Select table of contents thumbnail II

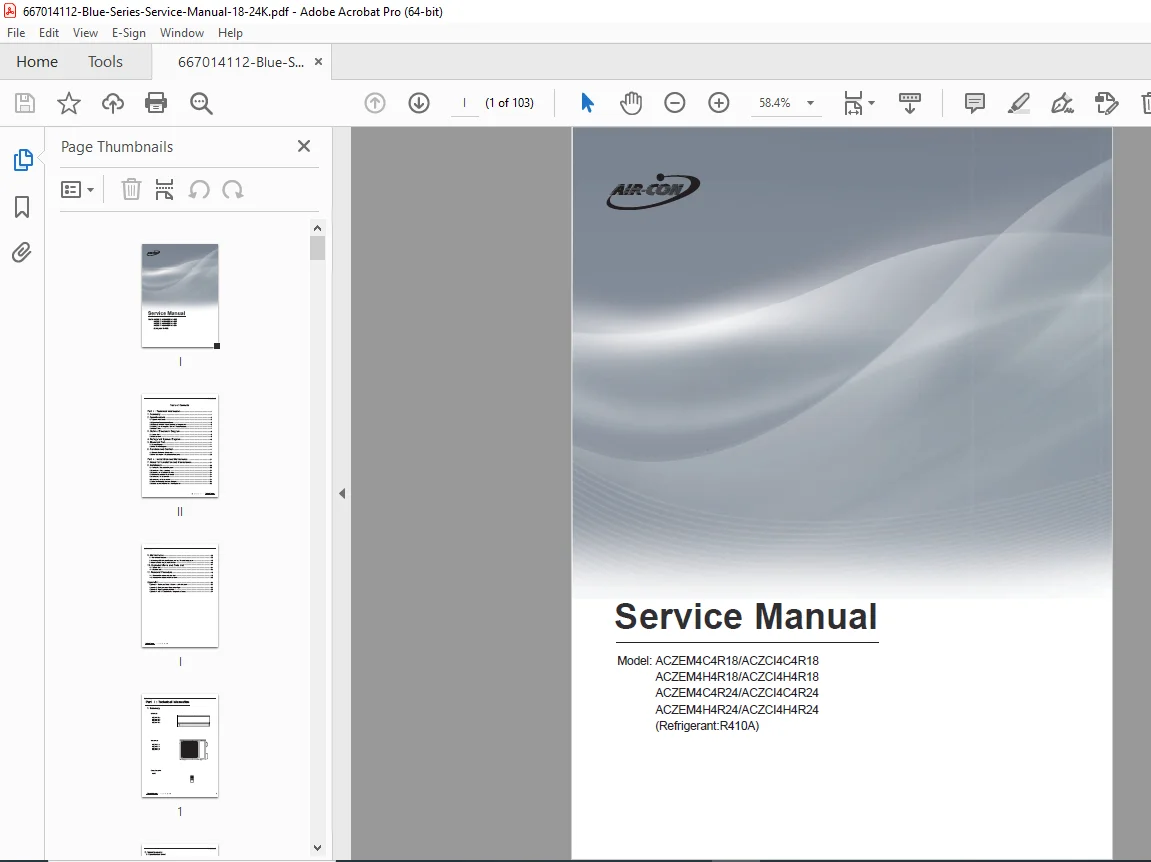(180, 446)
